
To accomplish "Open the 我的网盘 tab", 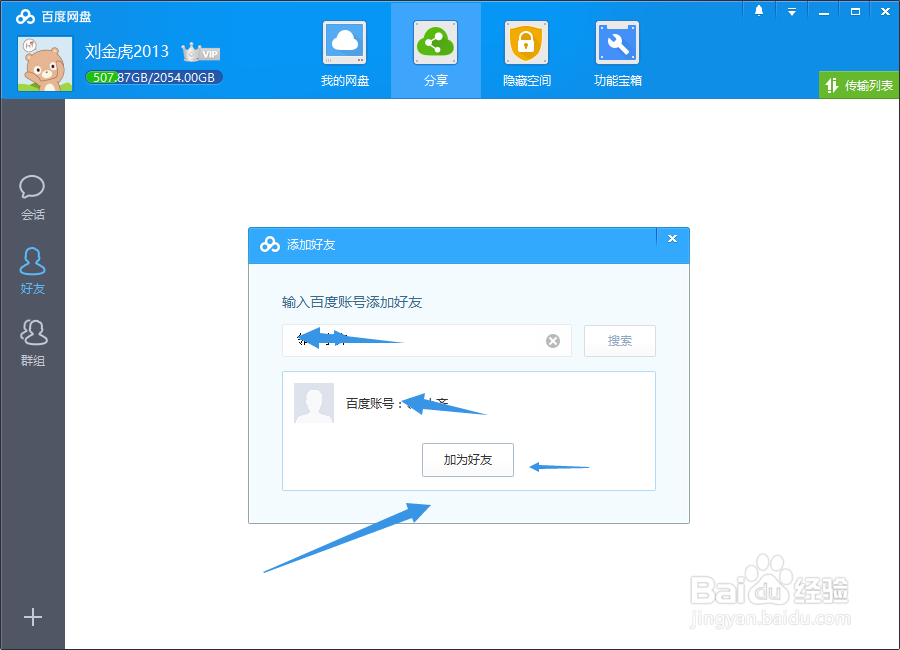I will (x=345, y=53).
